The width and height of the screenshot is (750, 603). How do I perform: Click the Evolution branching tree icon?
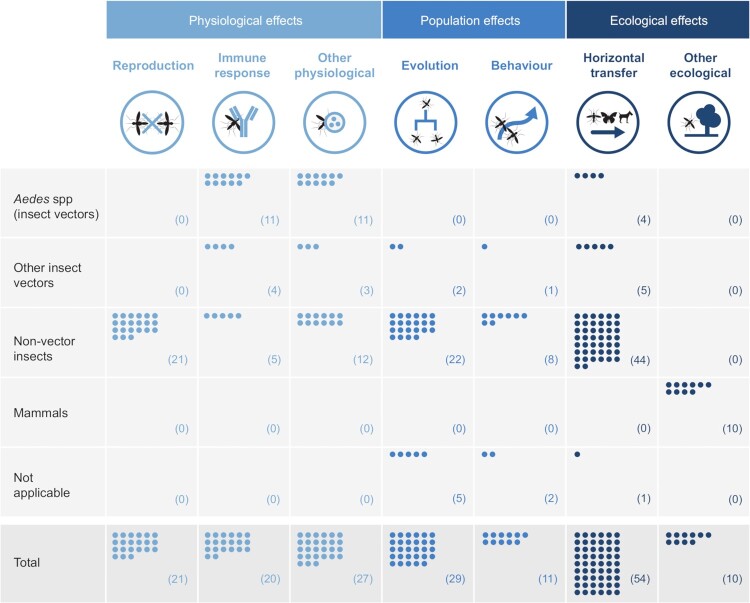(425, 122)
